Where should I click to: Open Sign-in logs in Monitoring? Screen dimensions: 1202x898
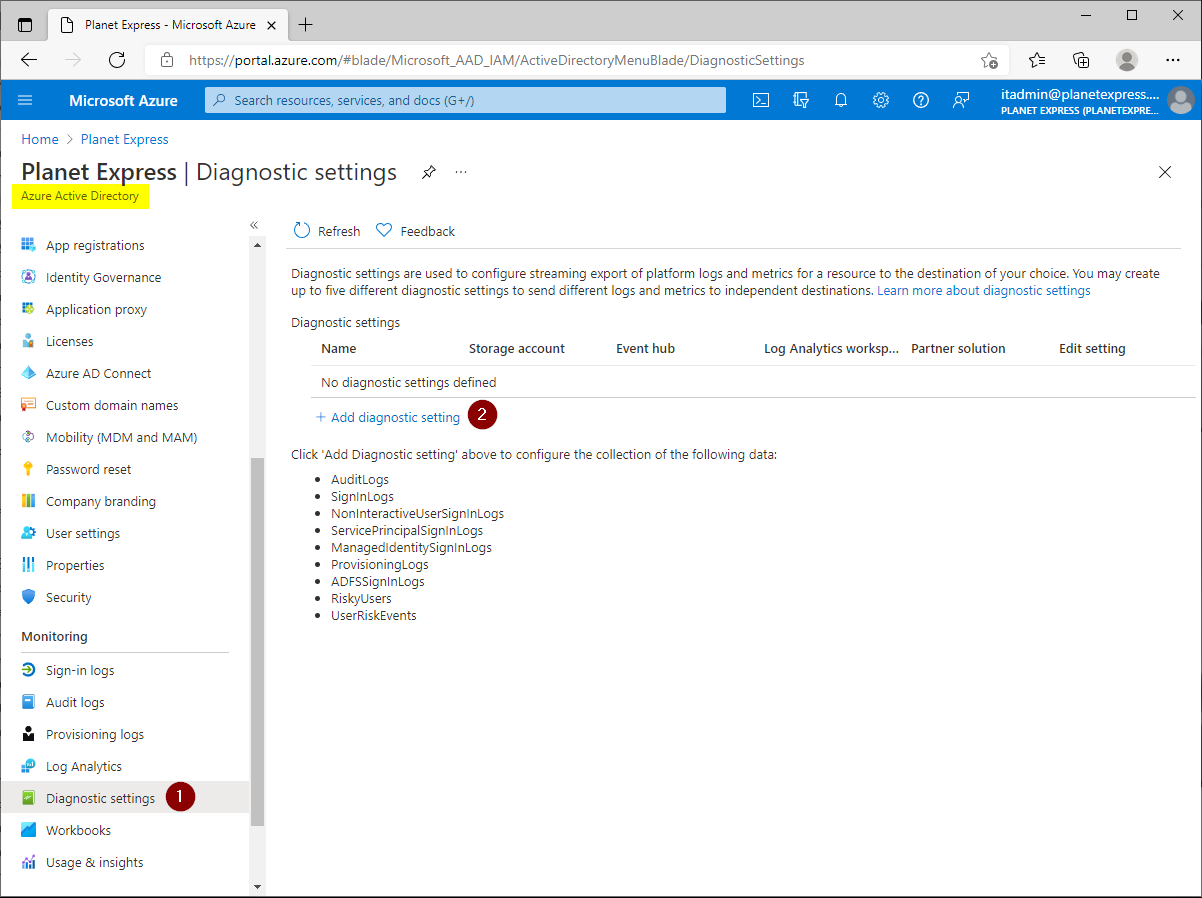[x=80, y=670]
